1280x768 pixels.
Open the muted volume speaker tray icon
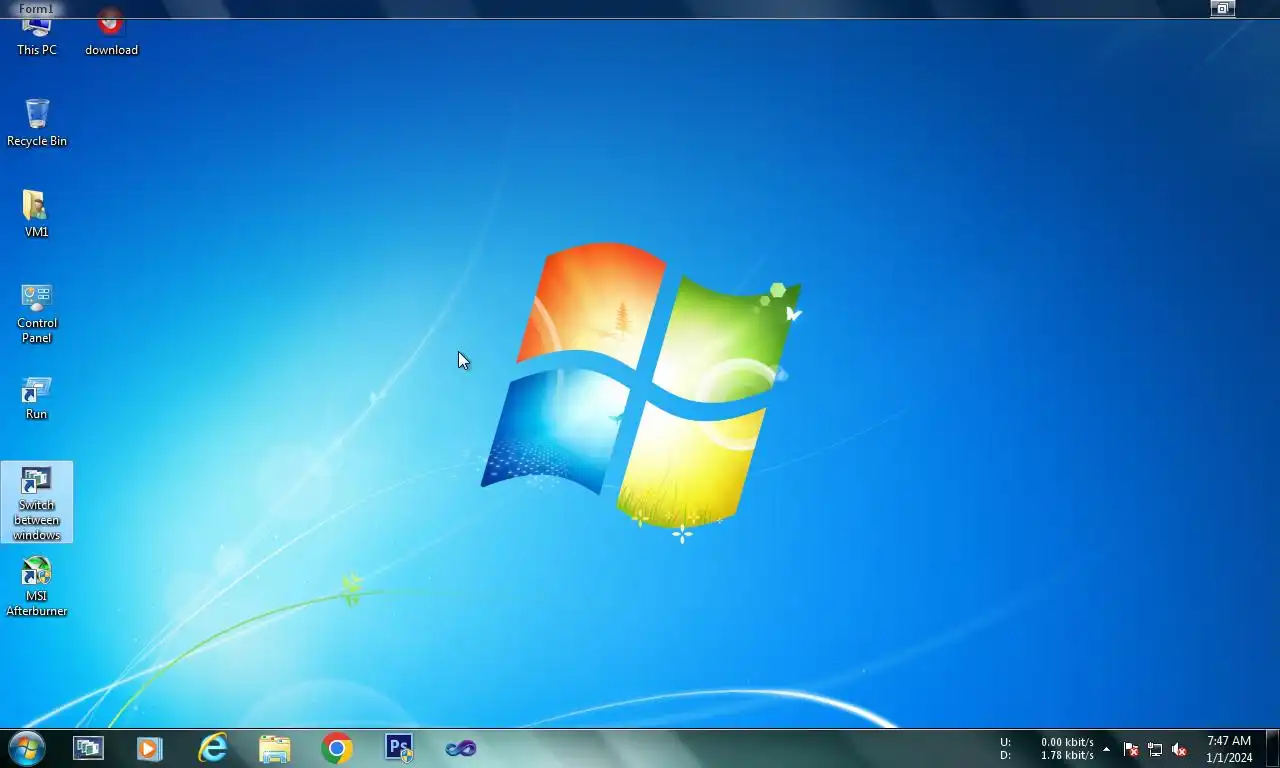(1179, 749)
